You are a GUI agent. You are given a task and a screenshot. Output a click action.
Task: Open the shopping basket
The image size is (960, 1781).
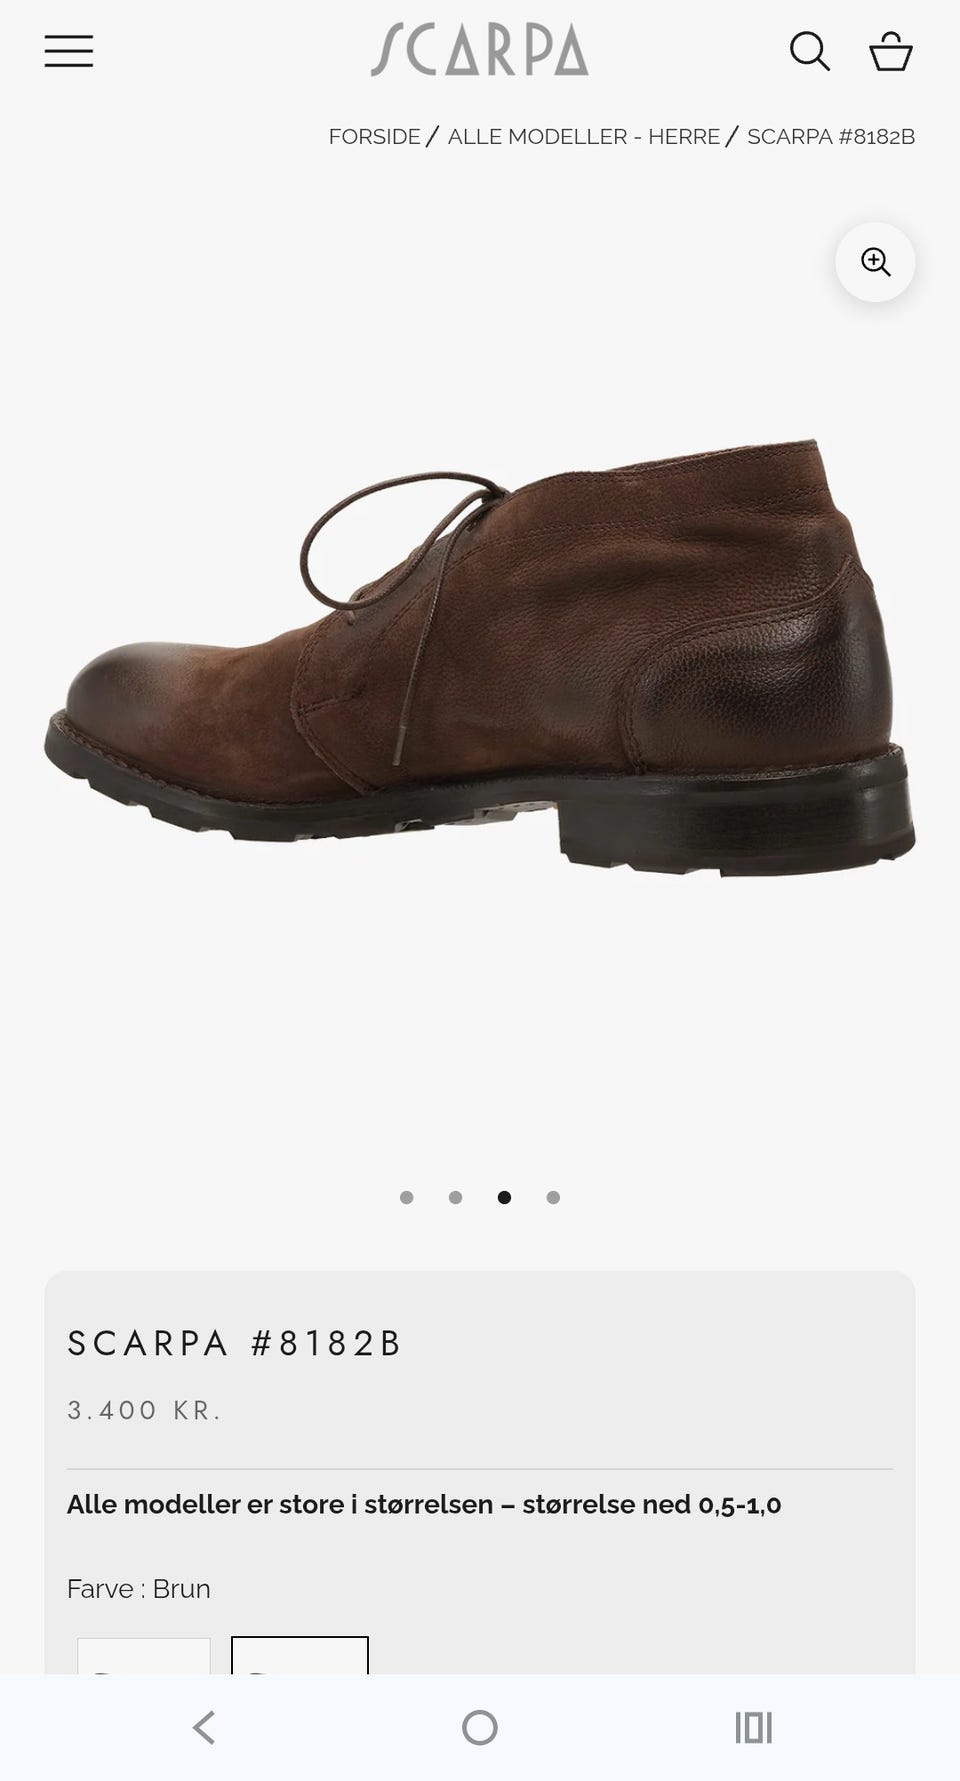pos(890,51)
